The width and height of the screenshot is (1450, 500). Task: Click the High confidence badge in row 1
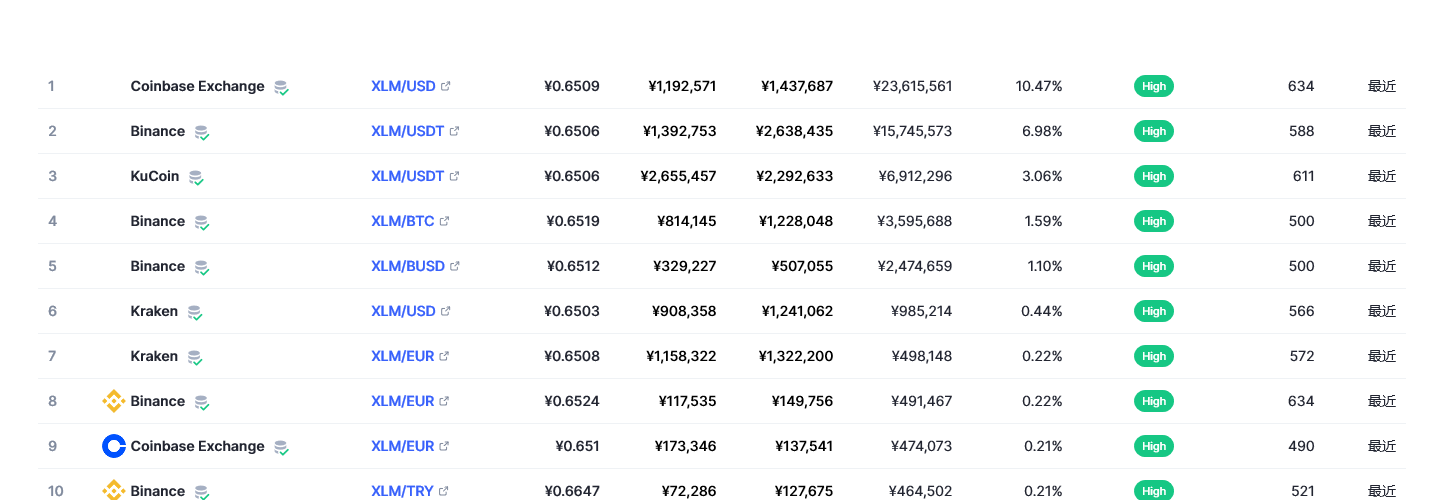pos(1154,86)
